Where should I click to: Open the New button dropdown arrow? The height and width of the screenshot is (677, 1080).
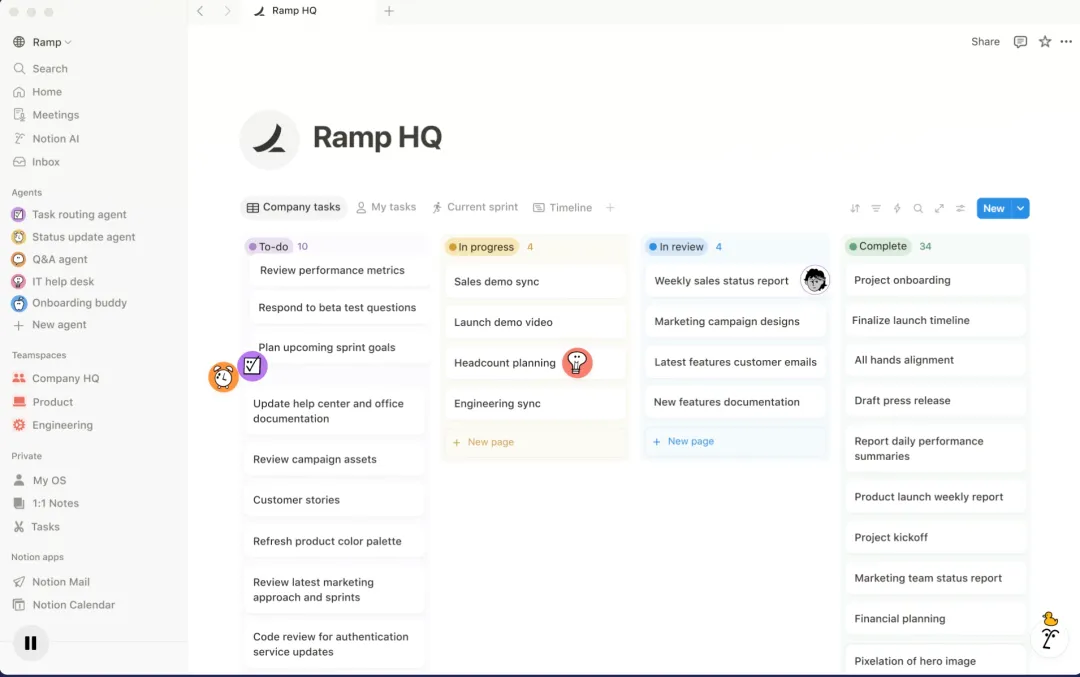[1021, 208]
